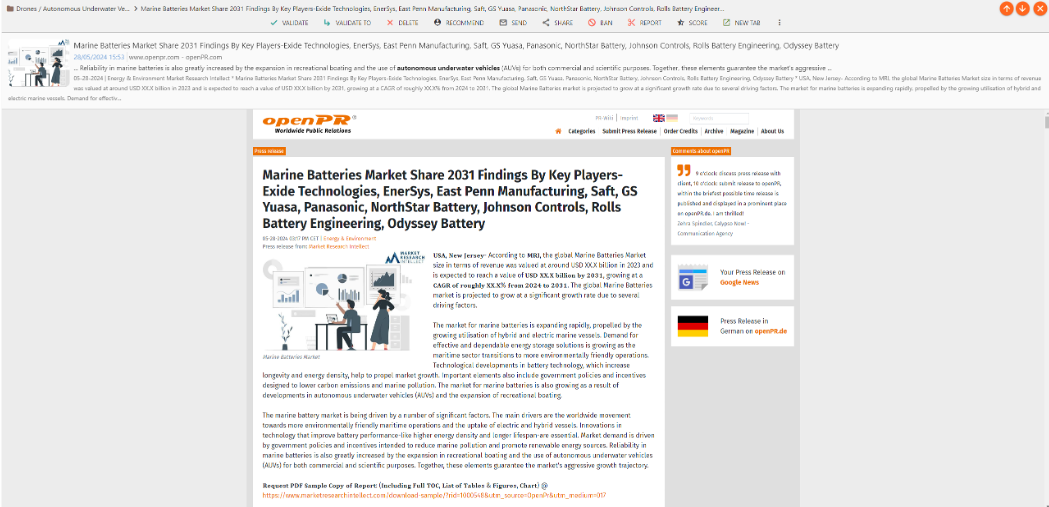This screenshot has width=1049, height=507.
Task: Click the article thumbnail in summary header
Action: 38,62
